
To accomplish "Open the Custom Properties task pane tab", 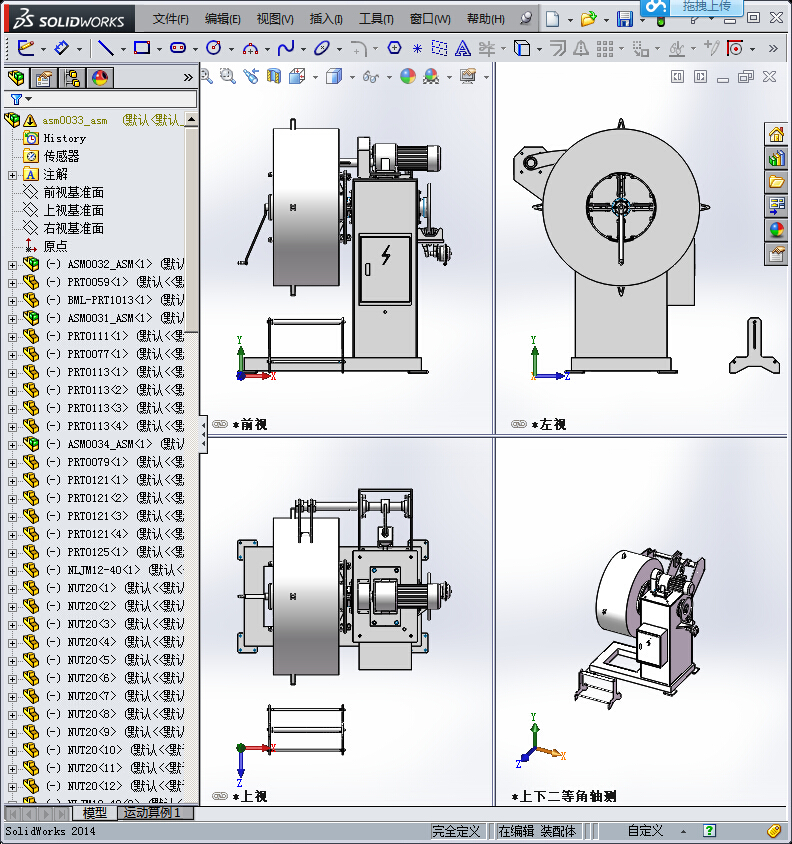I will (x=776, y=254).
